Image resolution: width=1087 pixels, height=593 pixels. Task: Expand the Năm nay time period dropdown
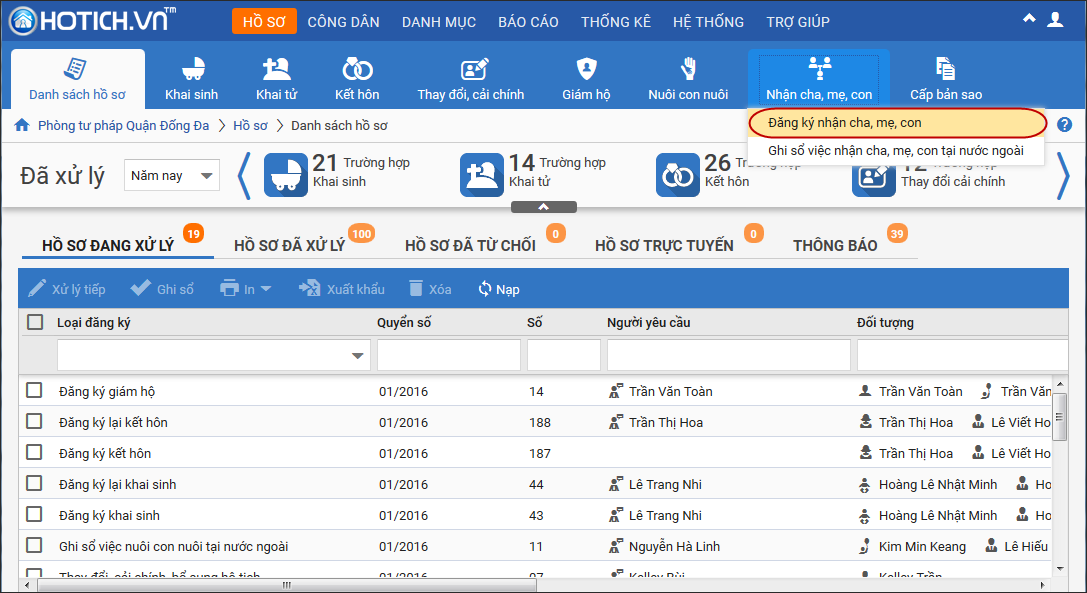point(173,176)
